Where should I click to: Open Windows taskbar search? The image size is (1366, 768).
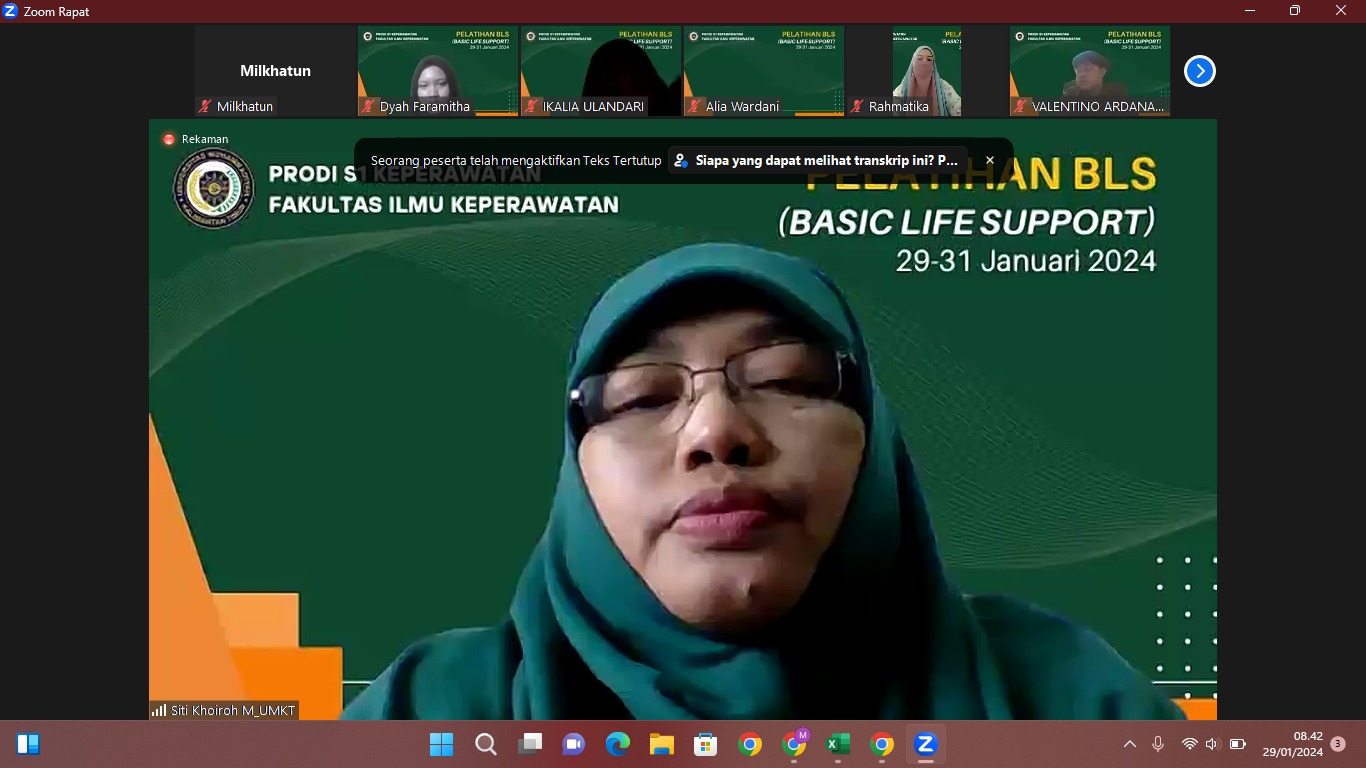(486, 744)
